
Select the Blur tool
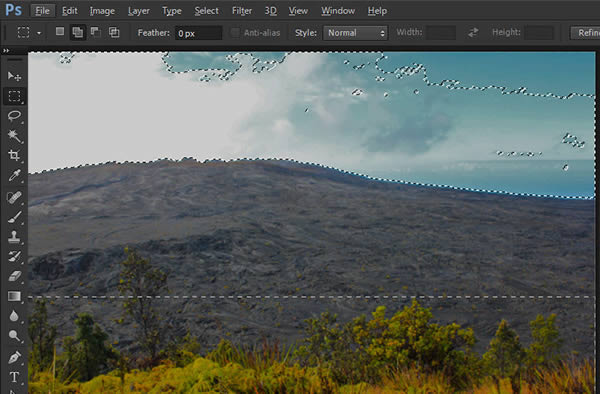coord(14,316)
